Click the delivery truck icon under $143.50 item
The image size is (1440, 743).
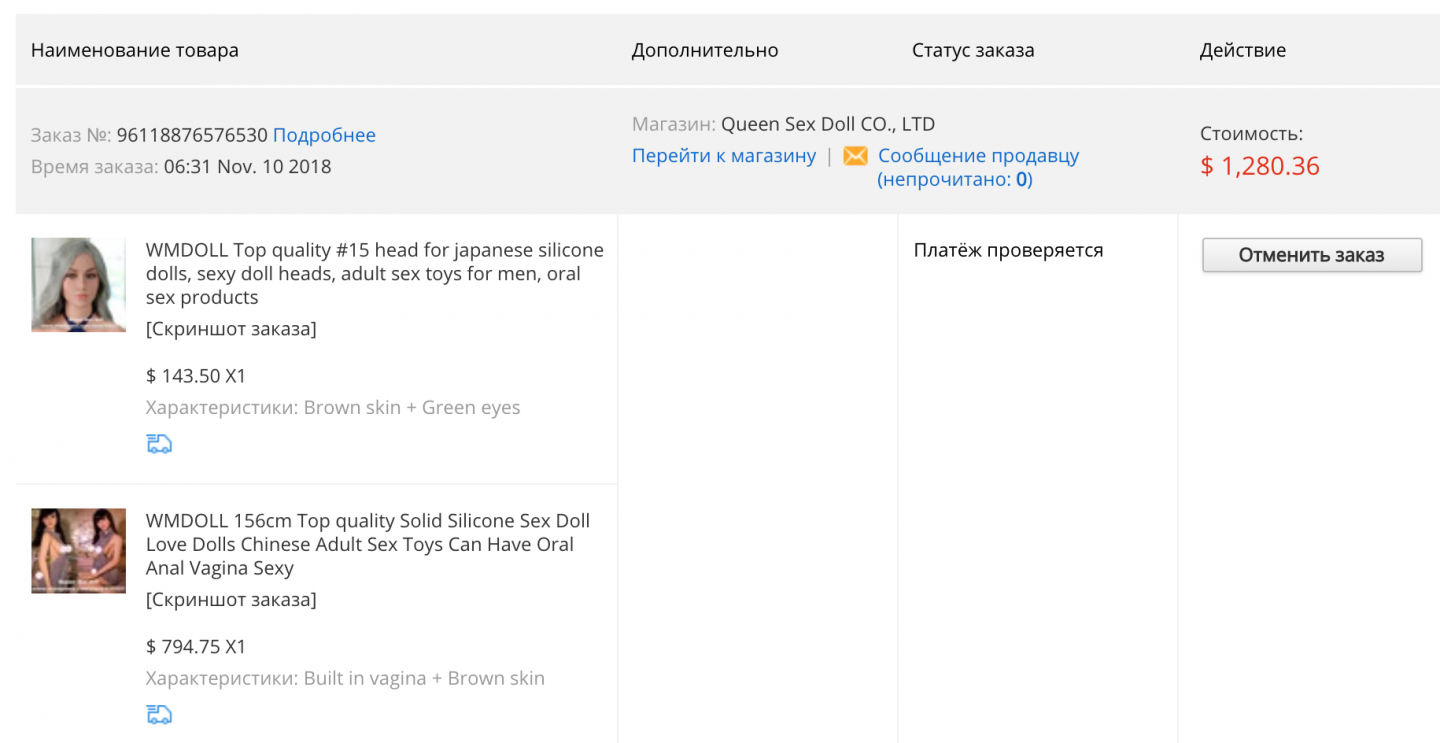tap(159, 444)
